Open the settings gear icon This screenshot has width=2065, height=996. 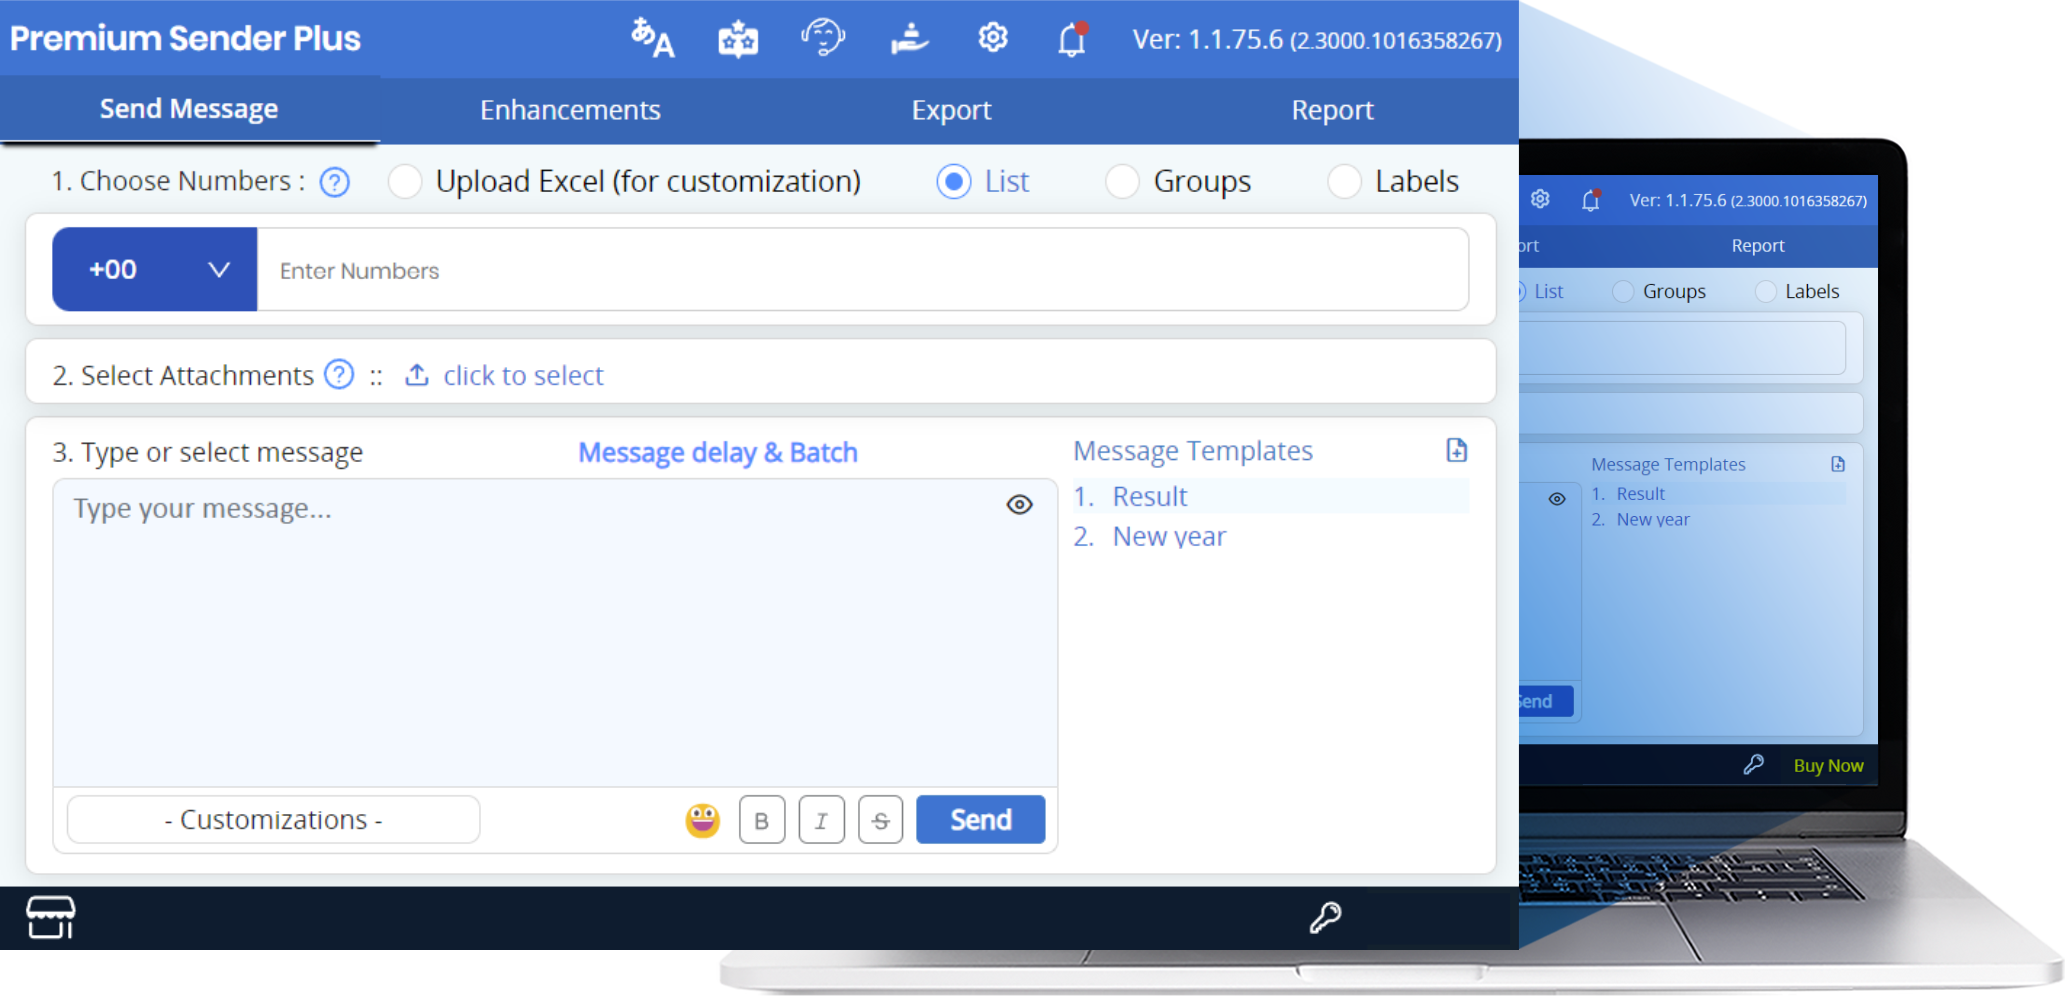(992, 39)
